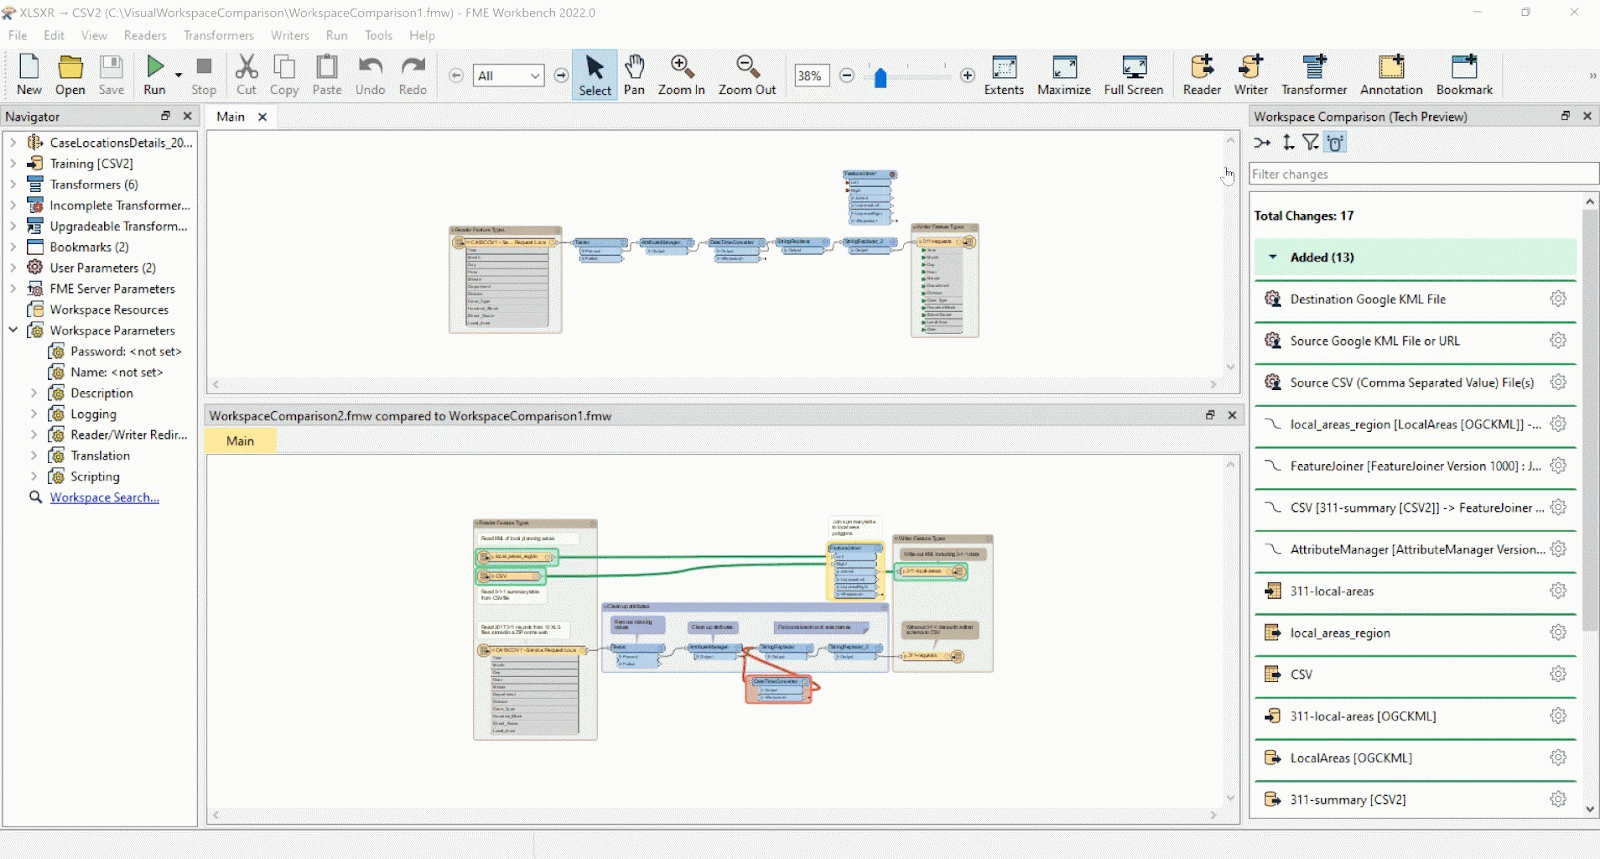The height and width of the screenshot is (859, 1600).
Task: Click the Add Reader toolbar icon
Action: pos(1201,75)
